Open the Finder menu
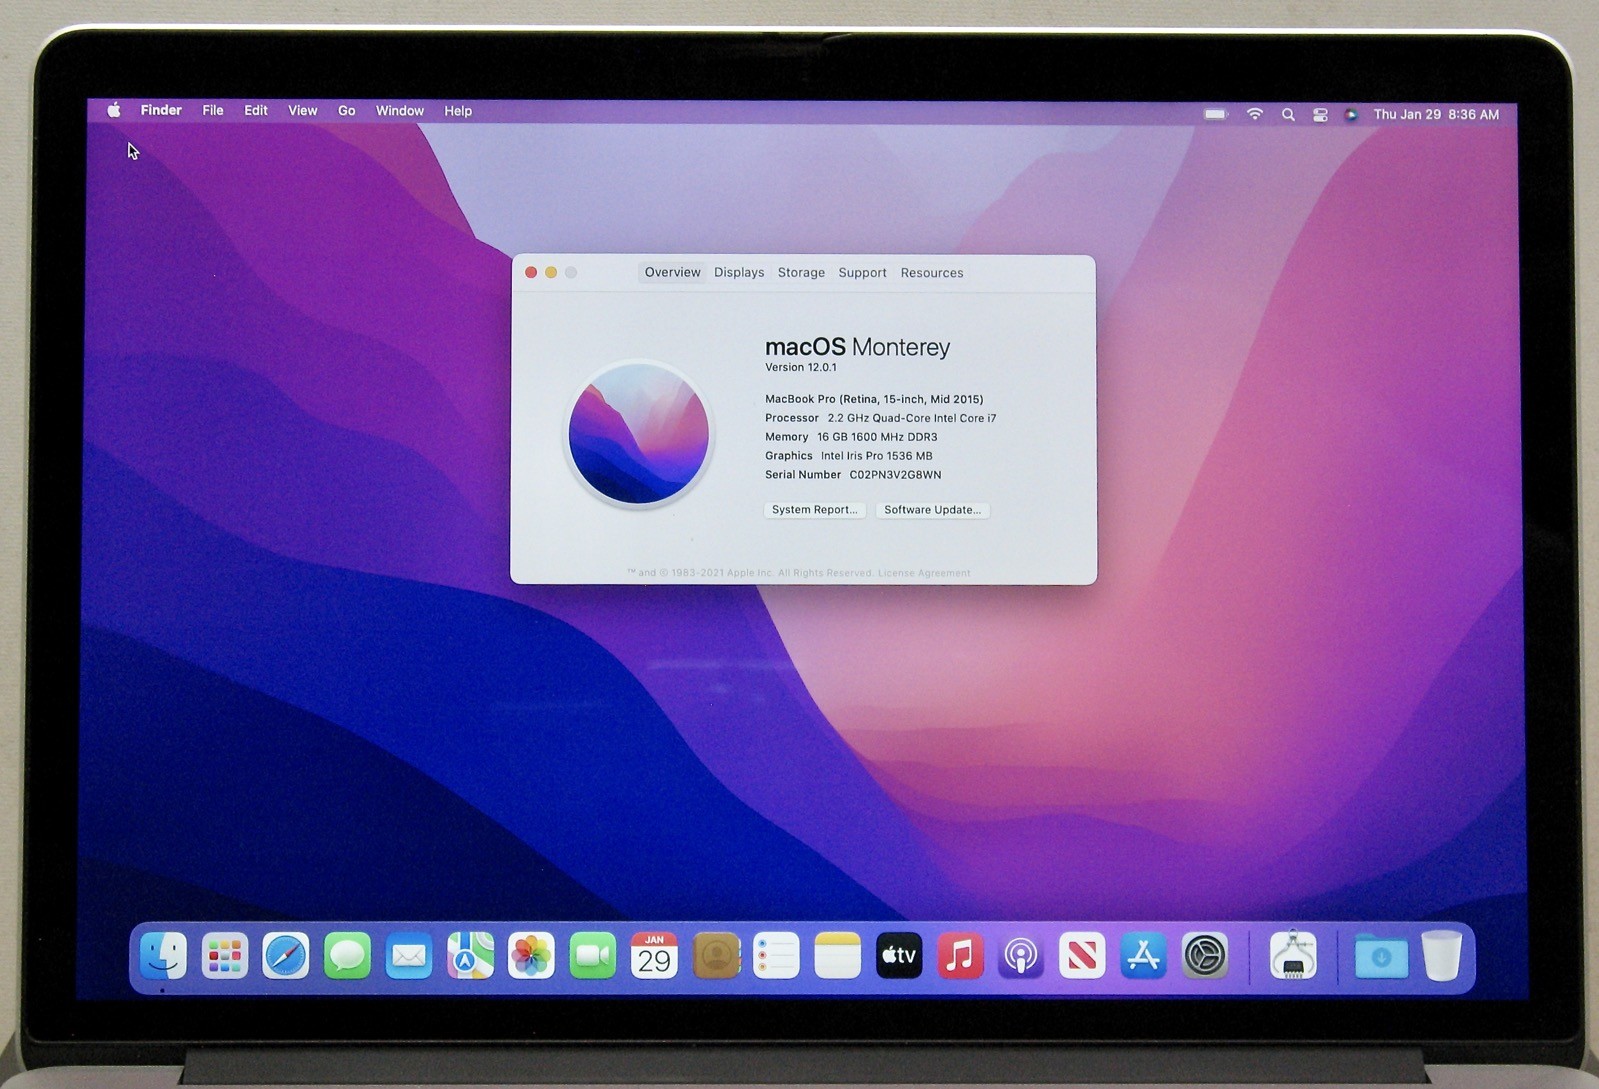 coord(161,110)
